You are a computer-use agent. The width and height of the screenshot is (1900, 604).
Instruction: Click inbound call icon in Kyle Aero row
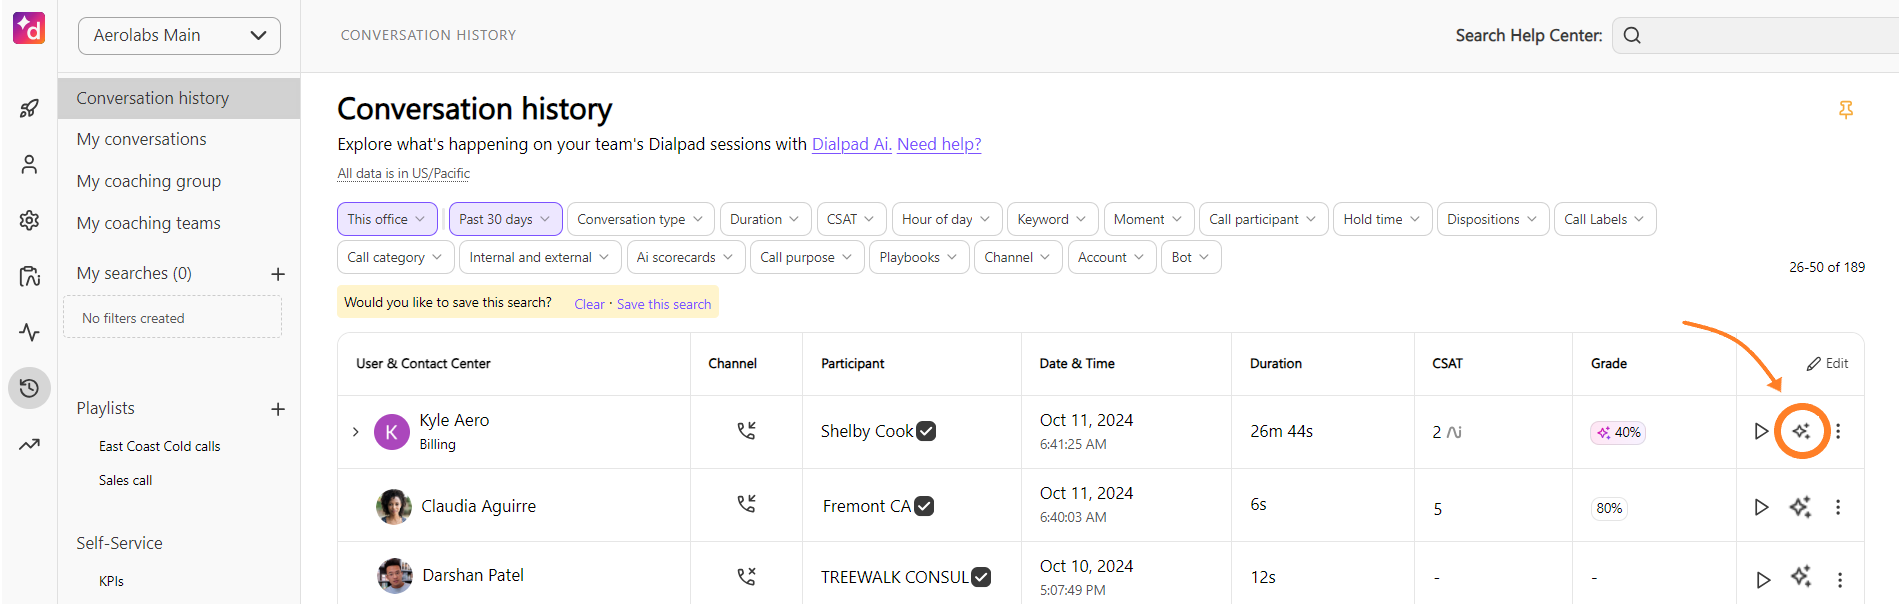pos(746,430)
